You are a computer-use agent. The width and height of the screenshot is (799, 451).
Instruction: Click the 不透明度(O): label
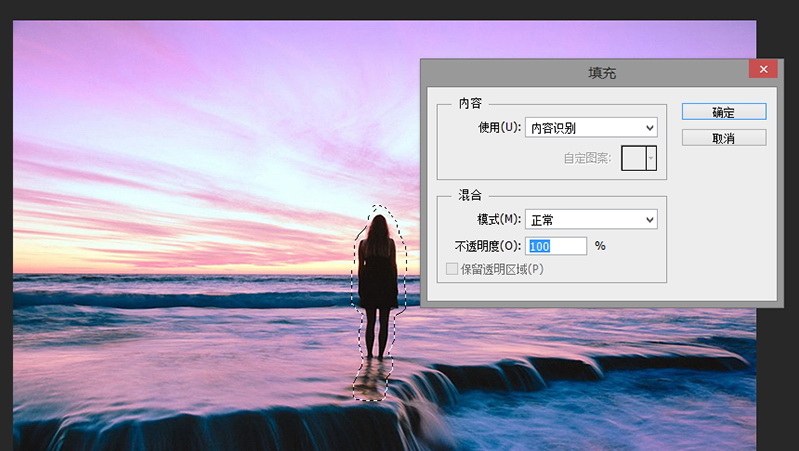pos(488,246)
